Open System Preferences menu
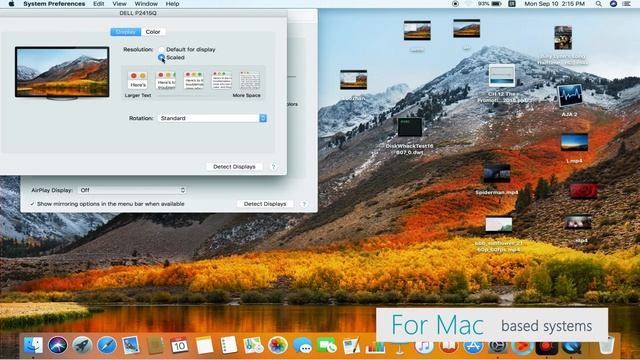The width and height of the screenshot is (640, 360). pyautogui.click(x=54, y=4)
